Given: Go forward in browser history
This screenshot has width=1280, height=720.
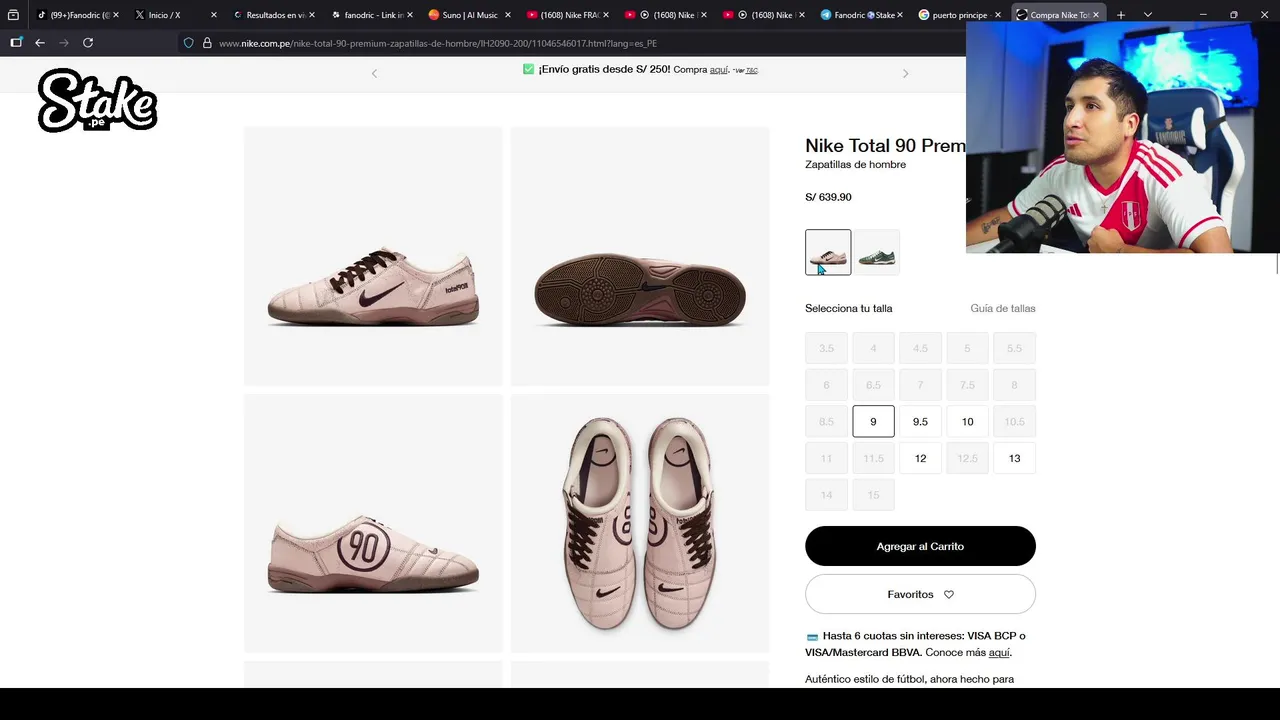Looking at the screenshot, I should point(64,43).
